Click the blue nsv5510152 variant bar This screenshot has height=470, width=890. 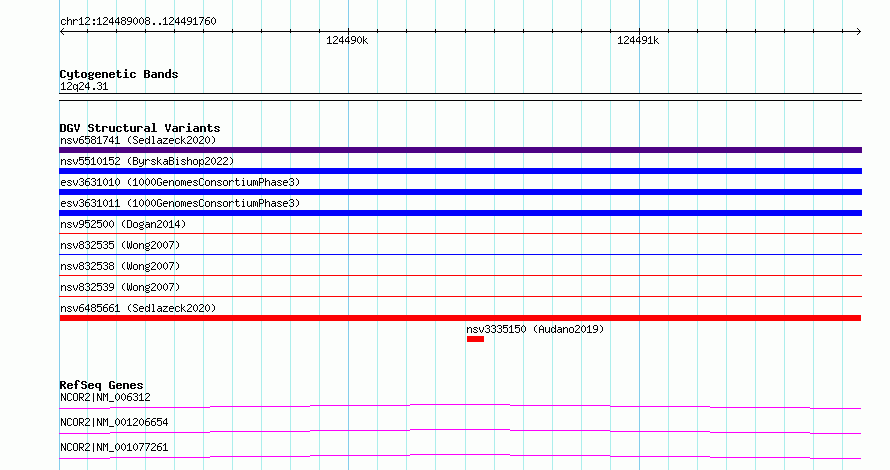460,171
